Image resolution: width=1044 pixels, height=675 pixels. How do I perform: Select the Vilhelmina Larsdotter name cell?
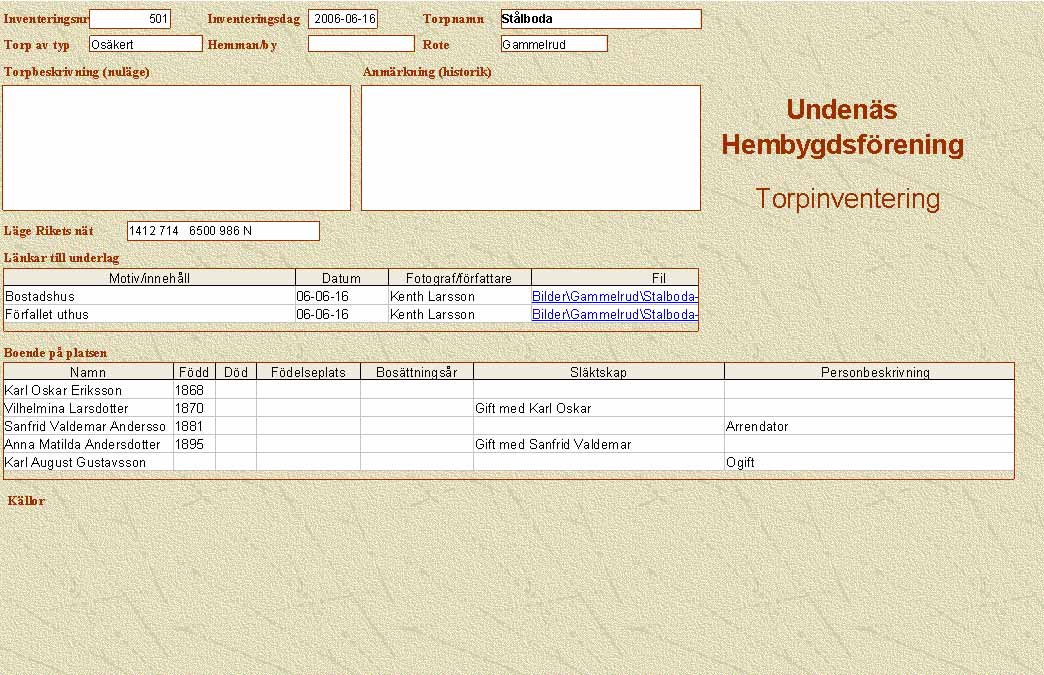click(x=88, y=409)
